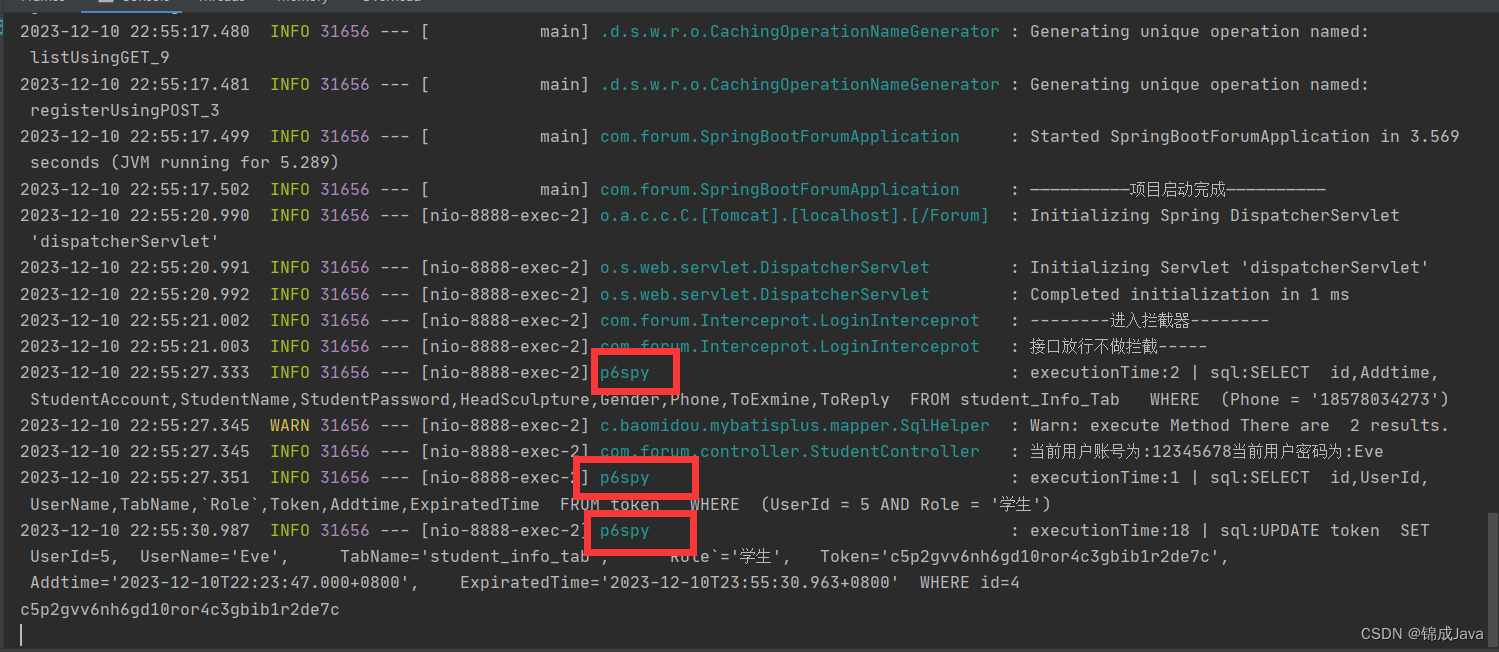Open the Overhead tab

point(390,3)
